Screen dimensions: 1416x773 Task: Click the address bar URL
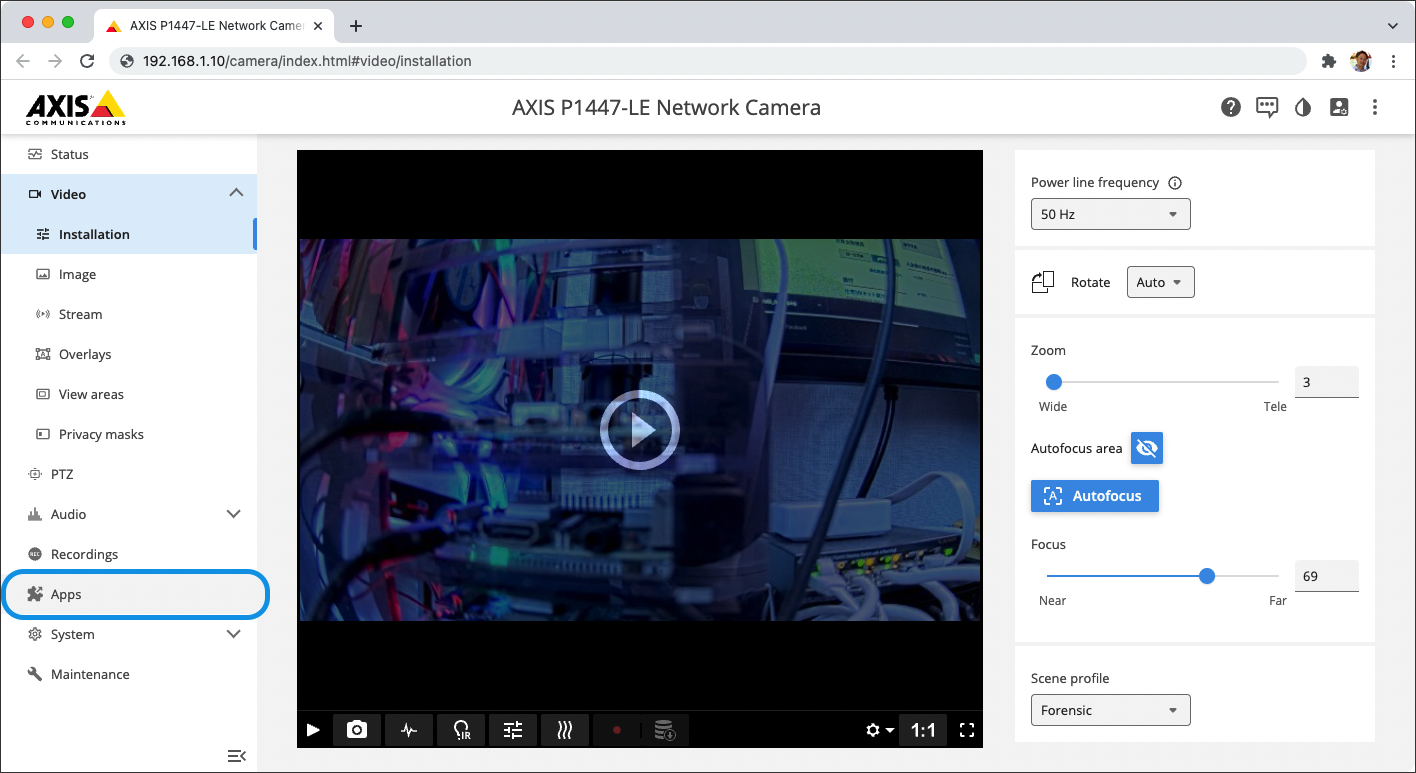pos(307,61)
